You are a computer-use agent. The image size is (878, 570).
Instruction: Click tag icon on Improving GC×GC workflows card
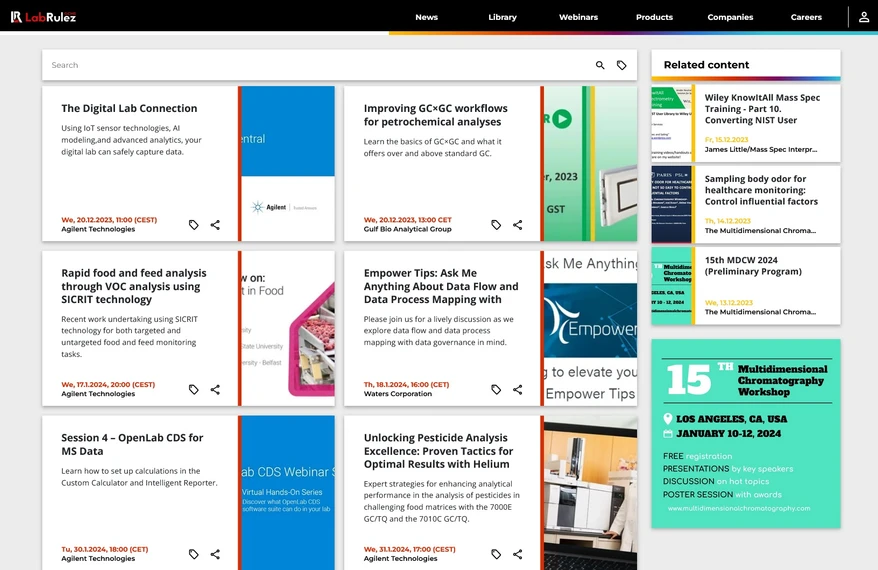[x=496, y=225]
